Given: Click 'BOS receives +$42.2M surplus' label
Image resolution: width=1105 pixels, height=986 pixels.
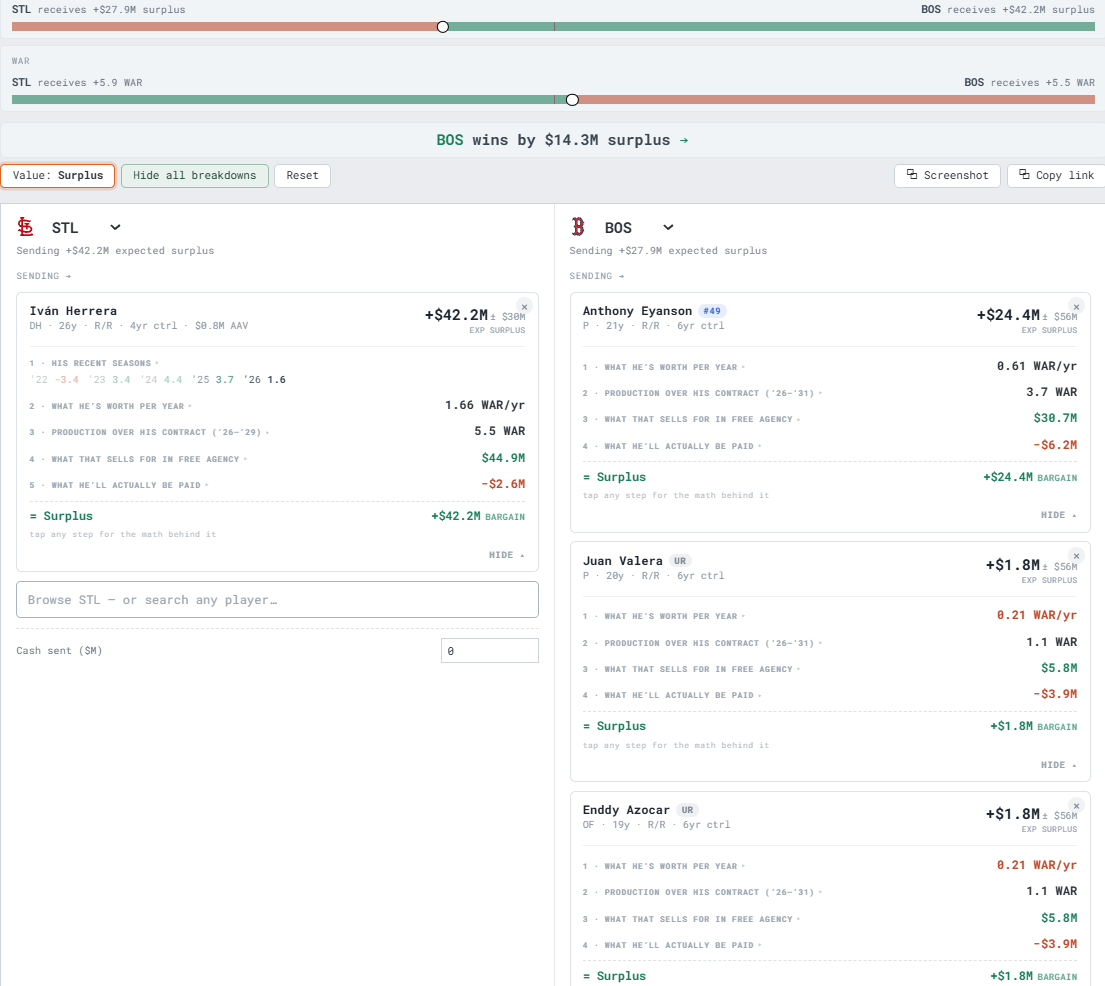Looking at the screenshot, I should tap(1008, 10).
